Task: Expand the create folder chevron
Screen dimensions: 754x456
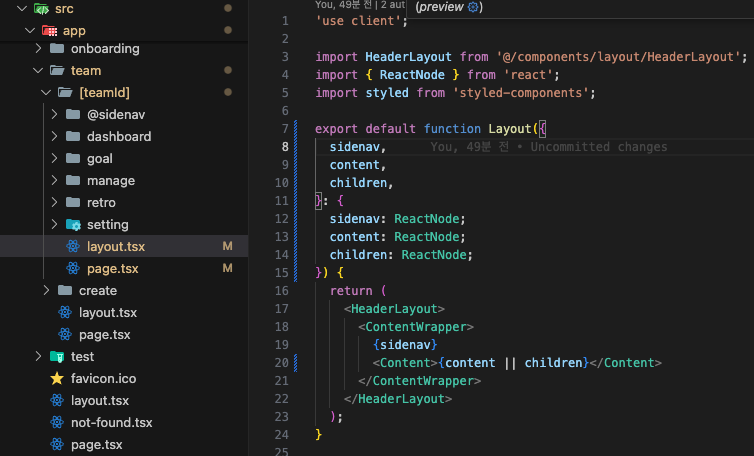Action: (x=46, y=290)
